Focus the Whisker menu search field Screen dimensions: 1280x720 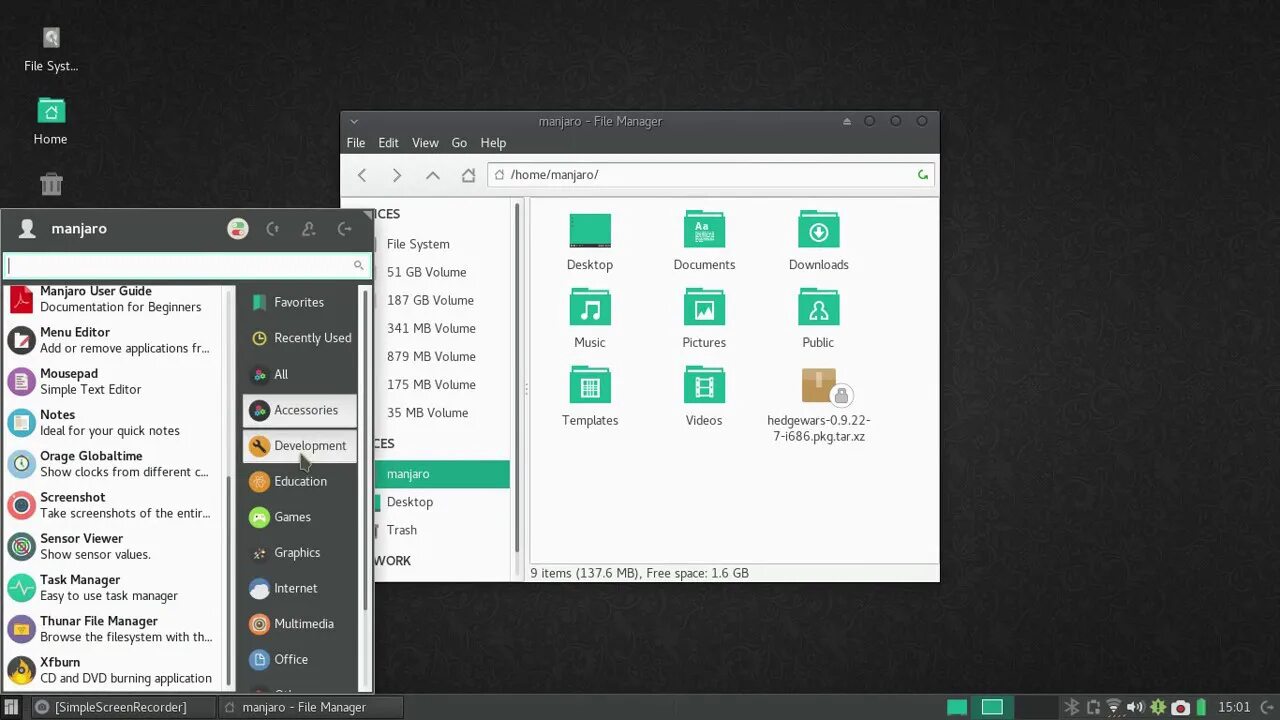pos(187,265)
